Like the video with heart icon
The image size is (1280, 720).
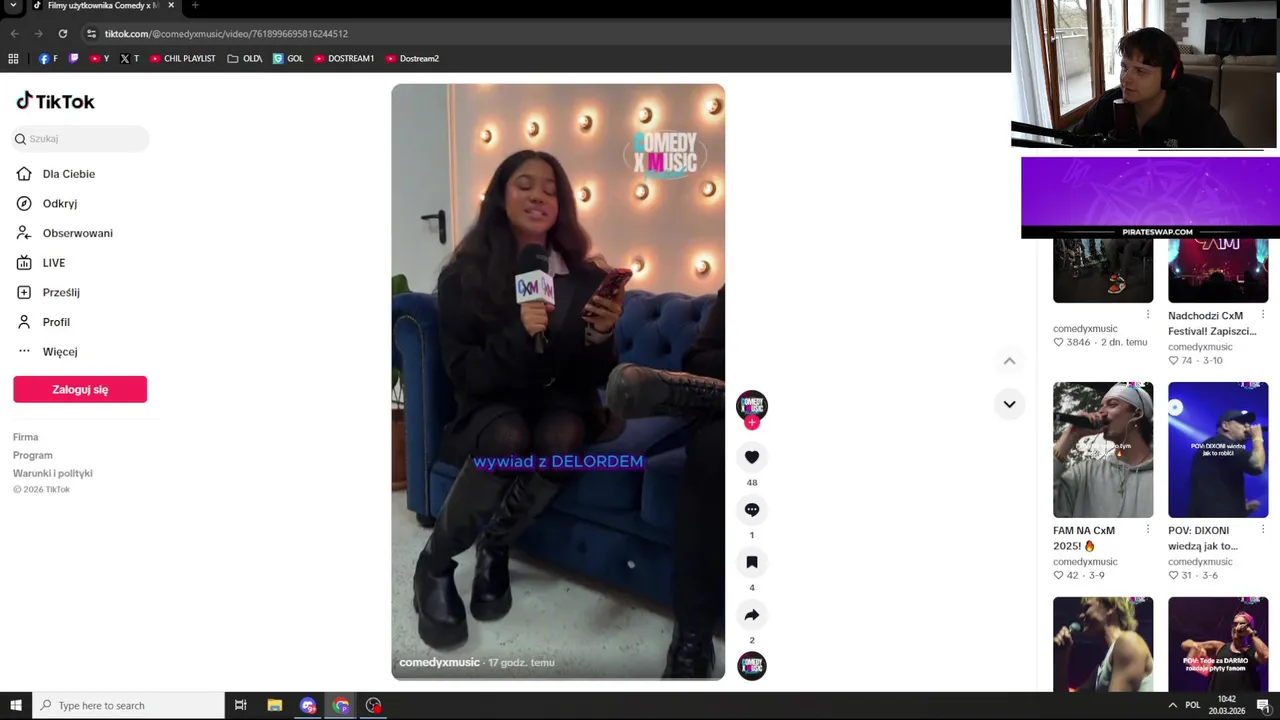pyautogui.click(x=752, y=457)
